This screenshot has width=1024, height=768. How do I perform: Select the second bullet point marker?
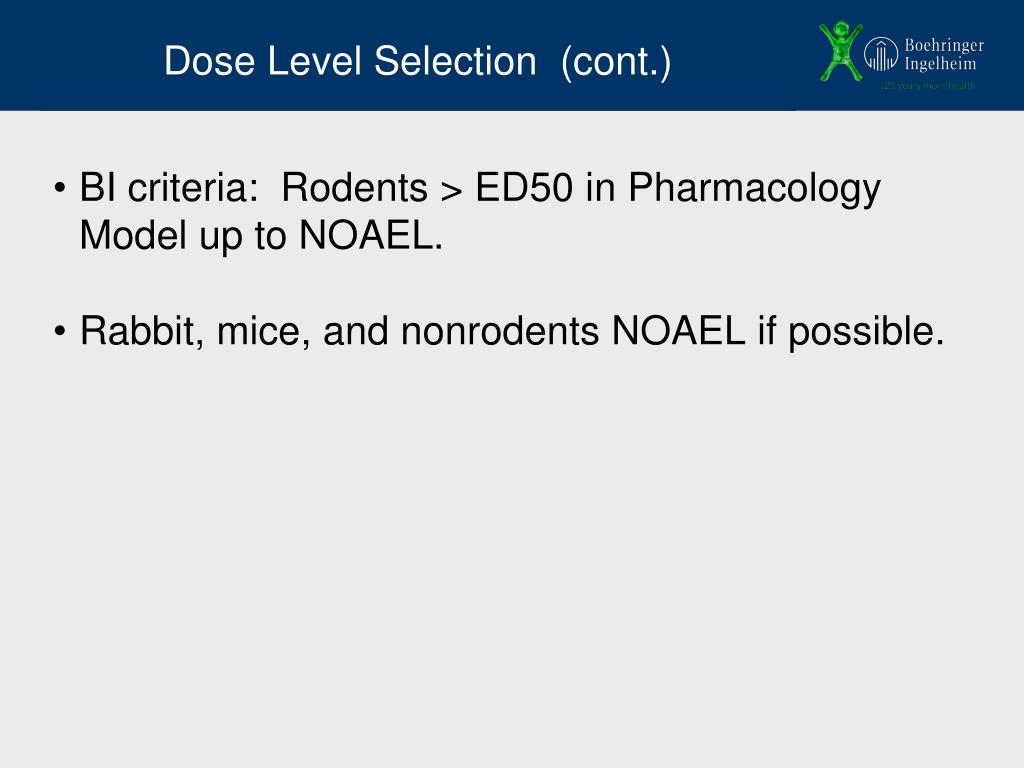coord(60,331)
